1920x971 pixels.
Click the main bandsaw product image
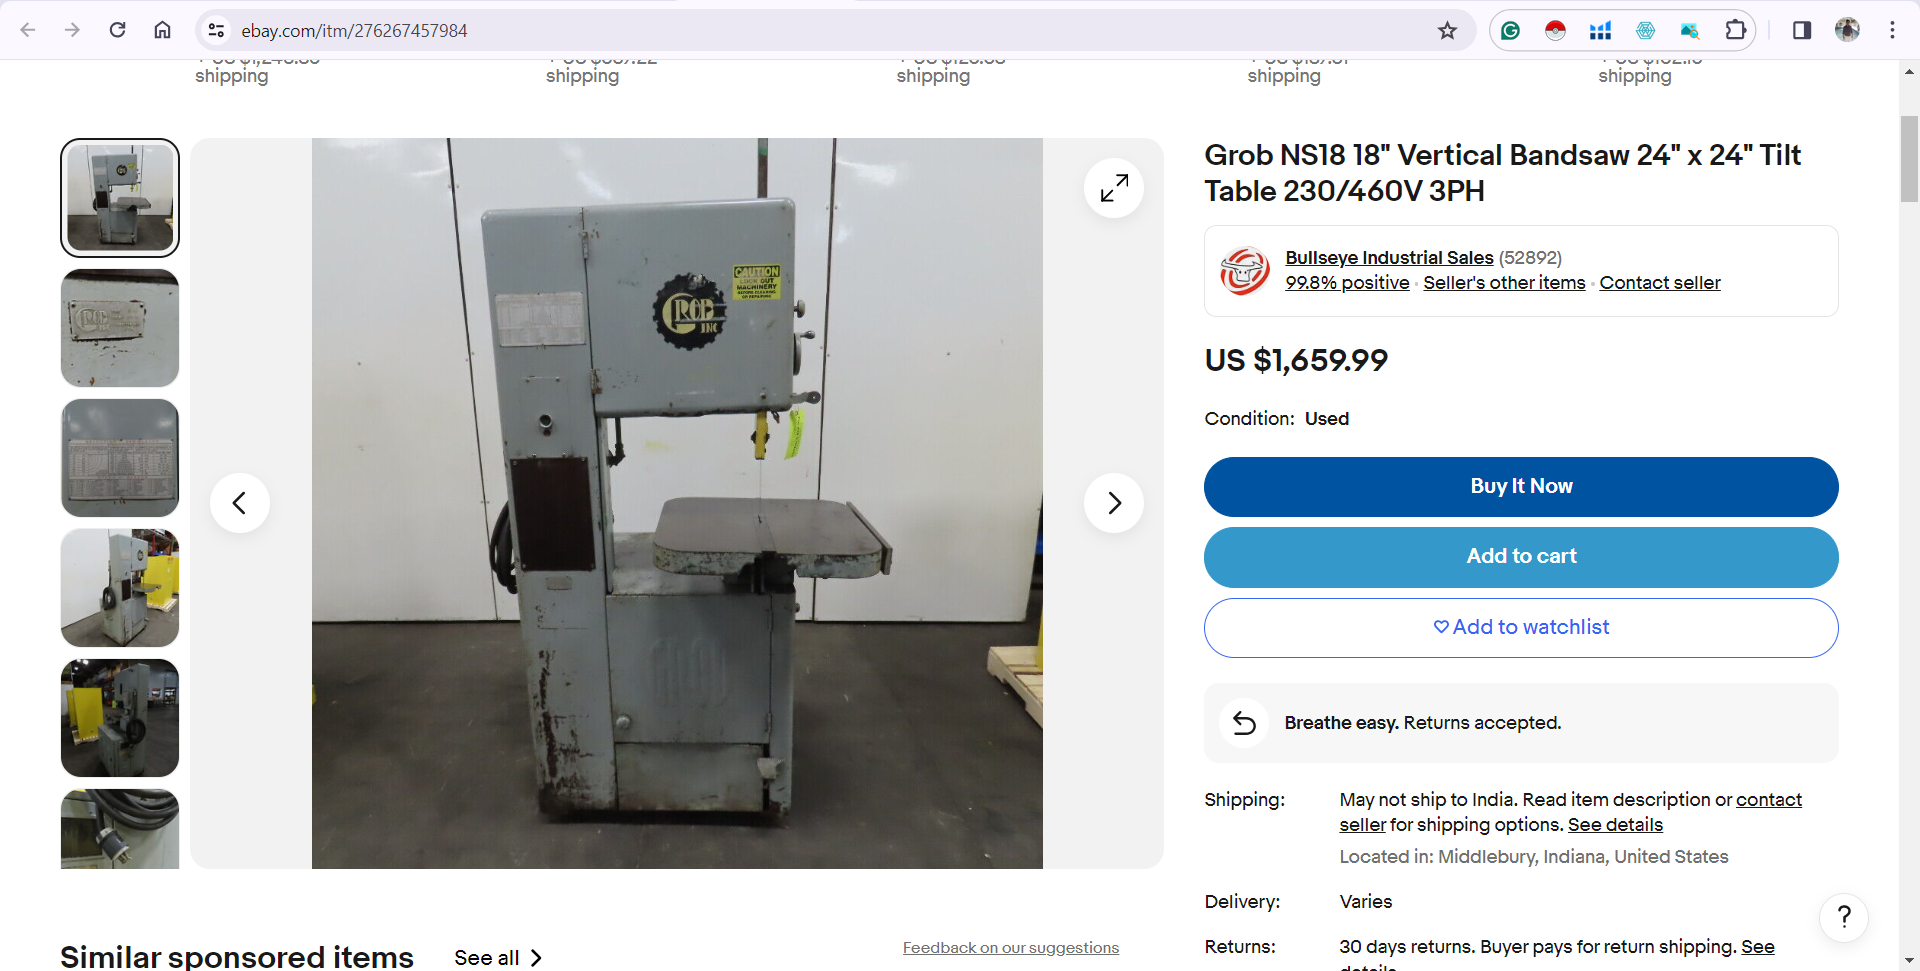click(677, 503)
